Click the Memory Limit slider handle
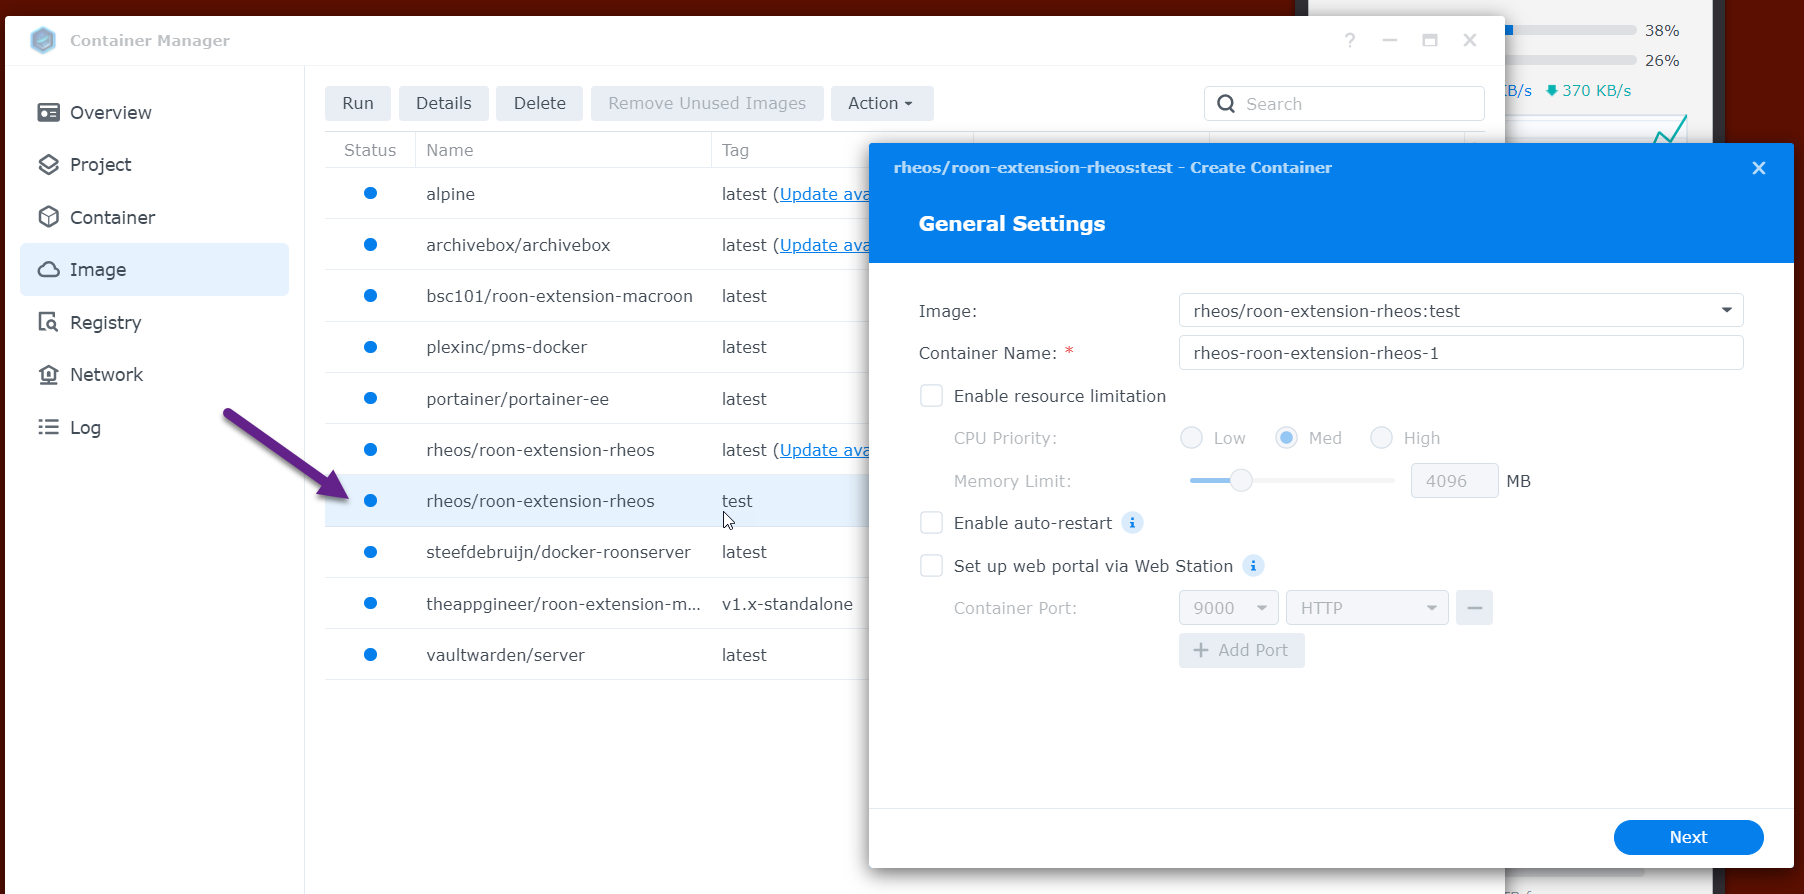Image resolution: width=1804 pixels, height=894 pixels. [x=1241, y=481]
